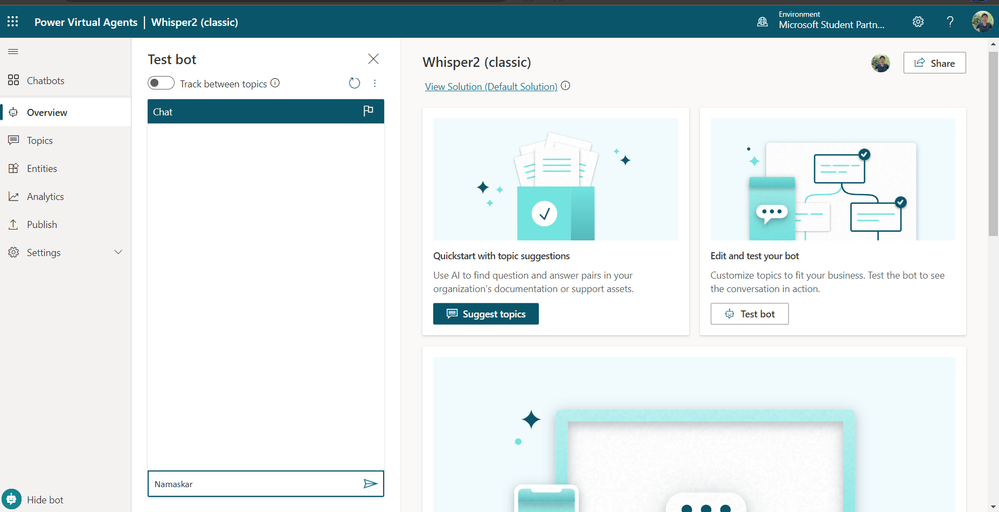Click the Entities icon in sidebar
The image size is (999, 512).
(x=13, y=169)
